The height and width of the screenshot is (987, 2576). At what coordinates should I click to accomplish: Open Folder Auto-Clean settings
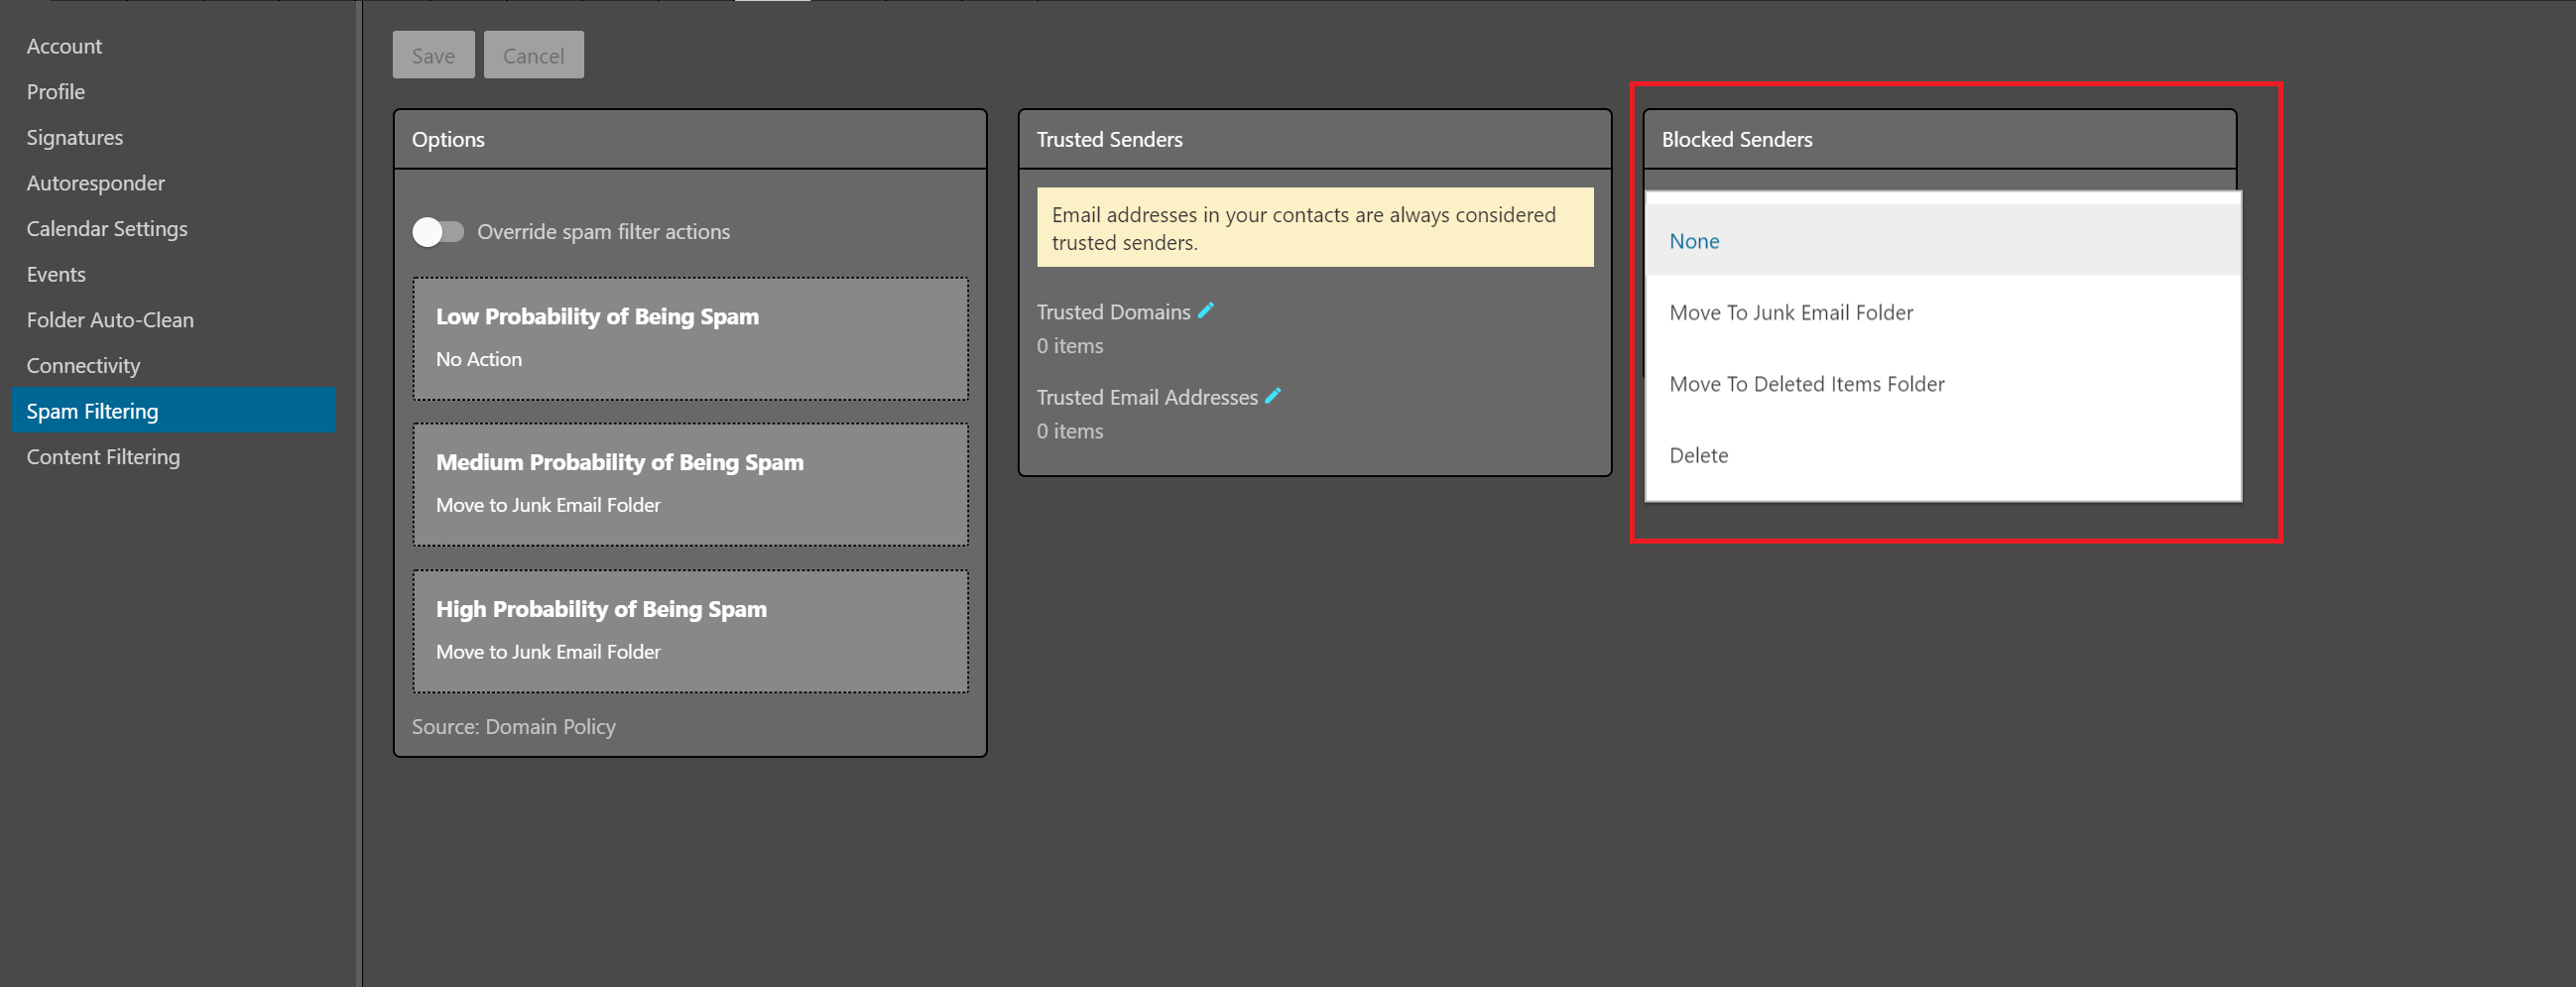pyautogui.click(x=110, y=320)
